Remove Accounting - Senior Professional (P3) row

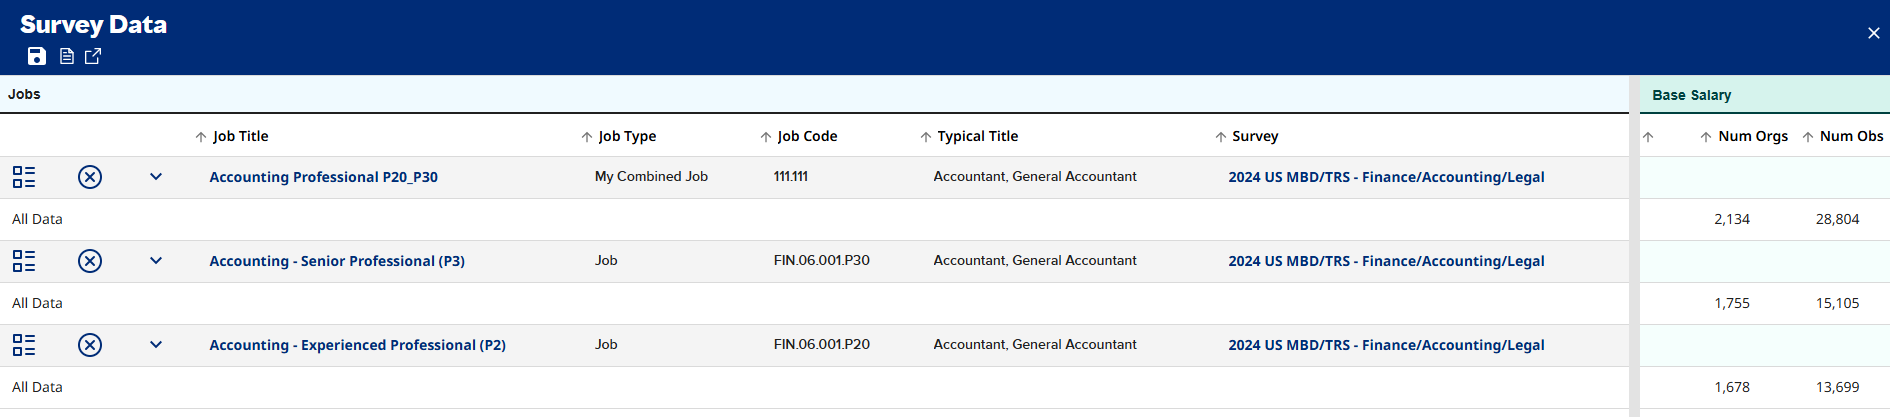[x=90, y=261]
